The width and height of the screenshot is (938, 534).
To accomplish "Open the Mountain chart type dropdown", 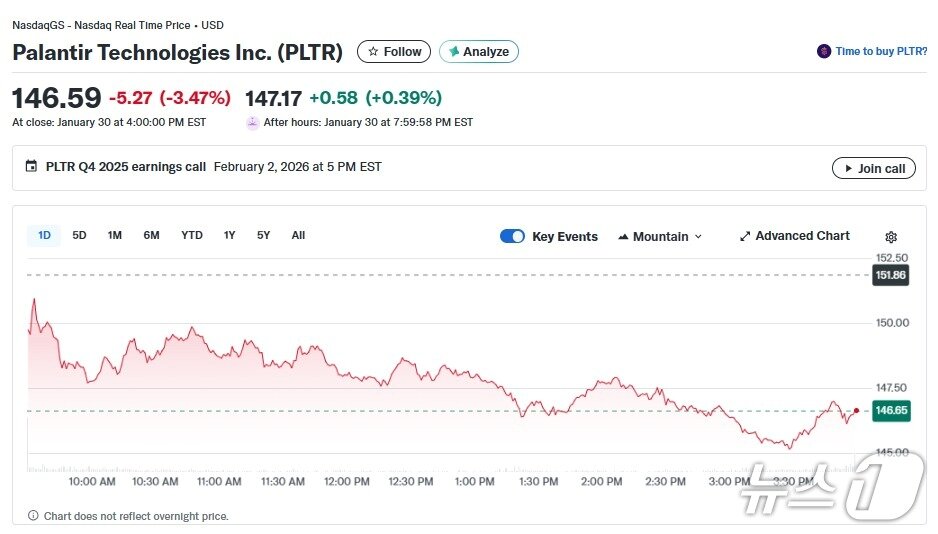I will click(659, 237).
